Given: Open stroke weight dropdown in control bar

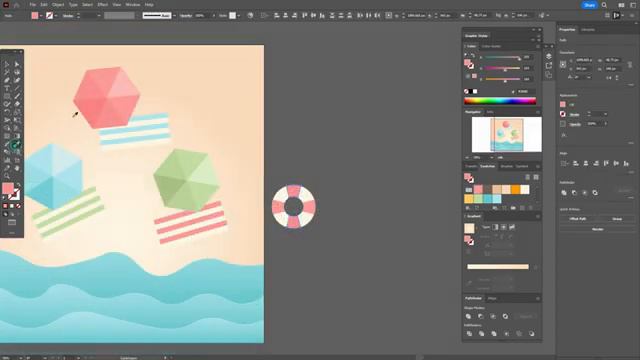Looking at the screenshot, I should pos(99,16).
